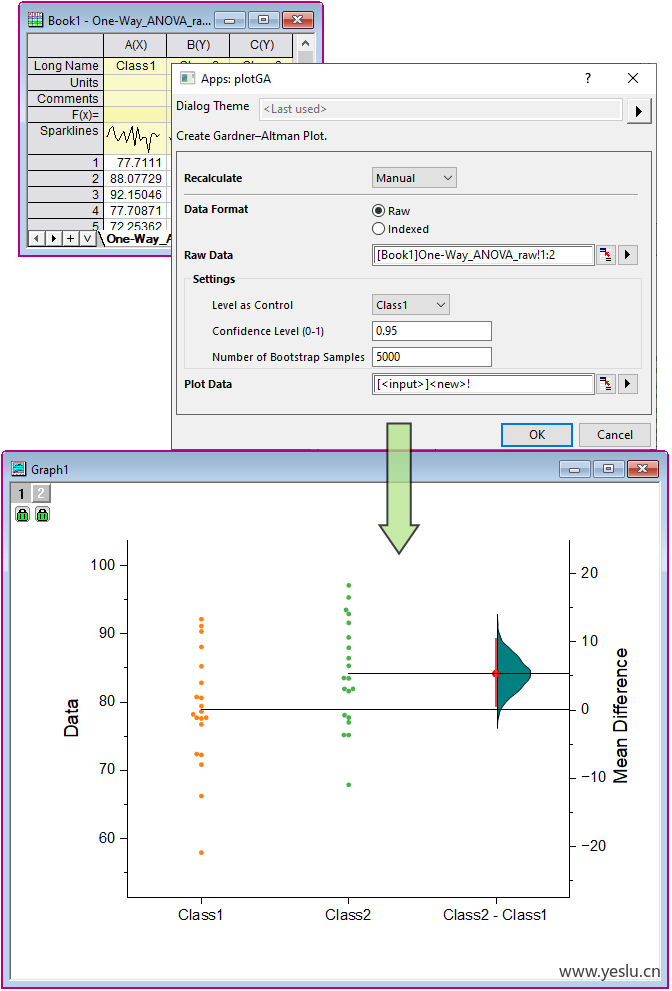672x991 pixels.
Task: Click OK in plotGA dialog
Action: pyautogui.click(x=537, y=435)
